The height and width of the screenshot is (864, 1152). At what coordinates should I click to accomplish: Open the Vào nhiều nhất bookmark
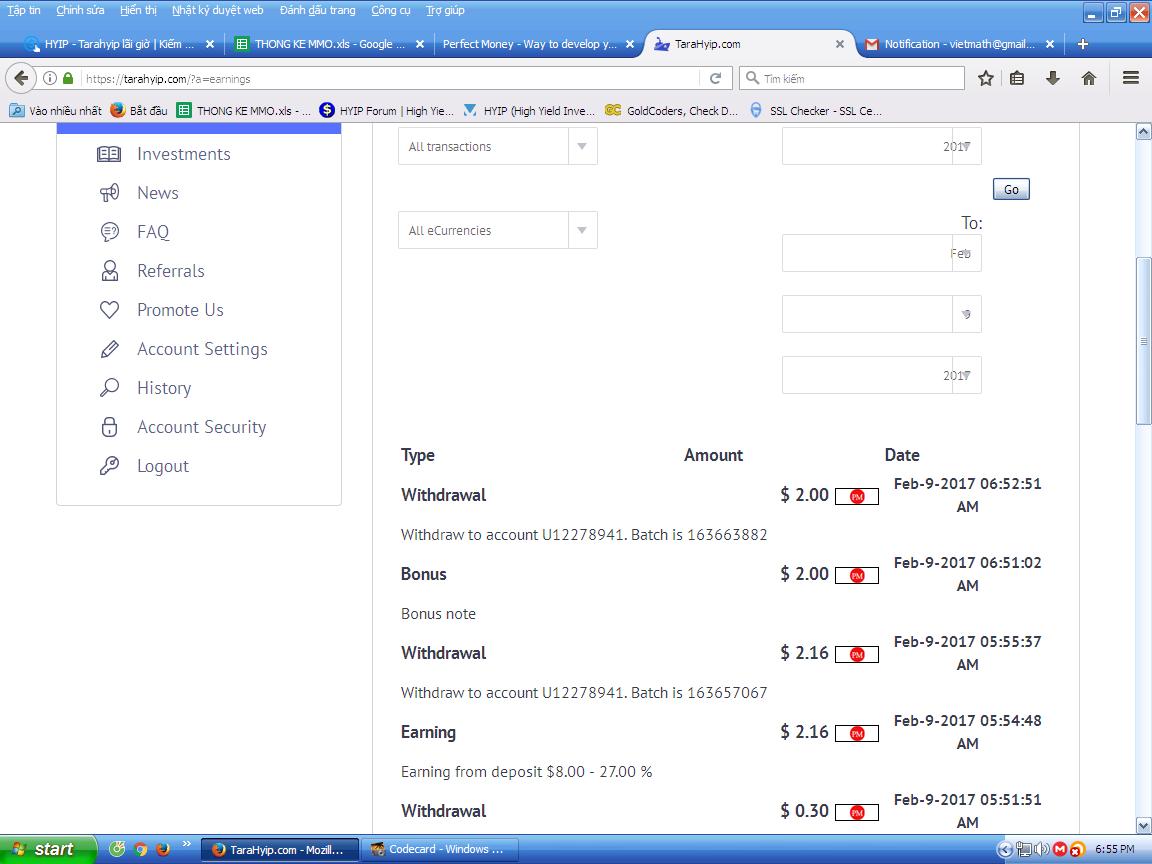pyautogui.click(x=55, y=110)
